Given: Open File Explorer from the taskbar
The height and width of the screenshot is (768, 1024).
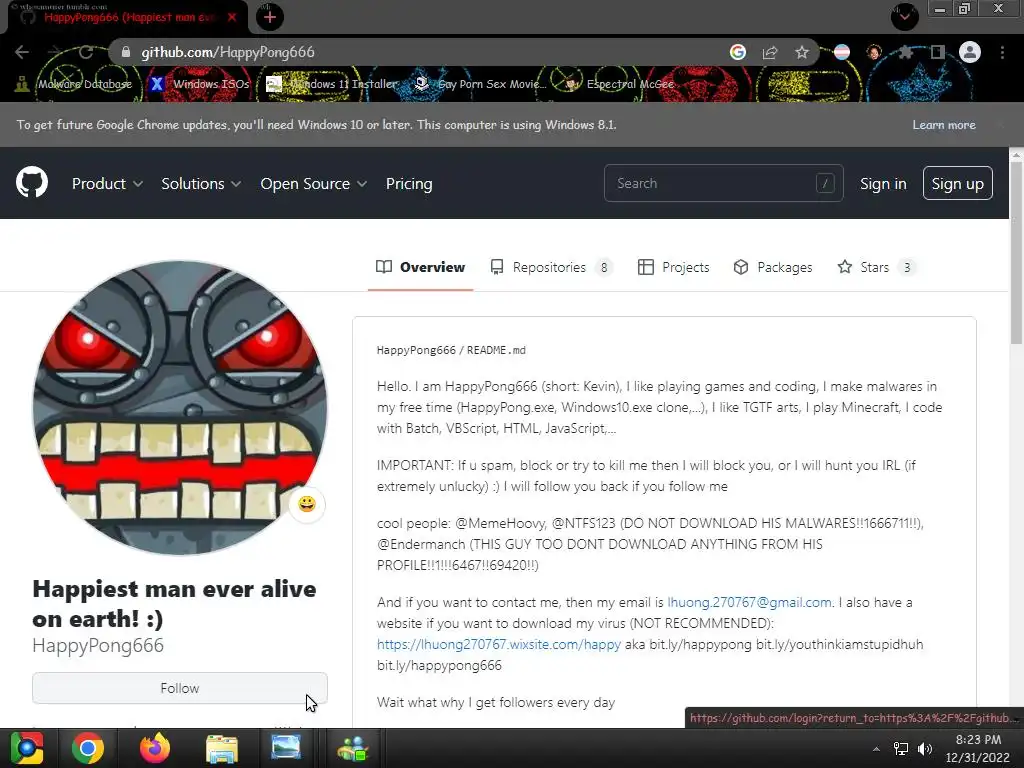Looking at the screenshot, I should tap(221, 748).
